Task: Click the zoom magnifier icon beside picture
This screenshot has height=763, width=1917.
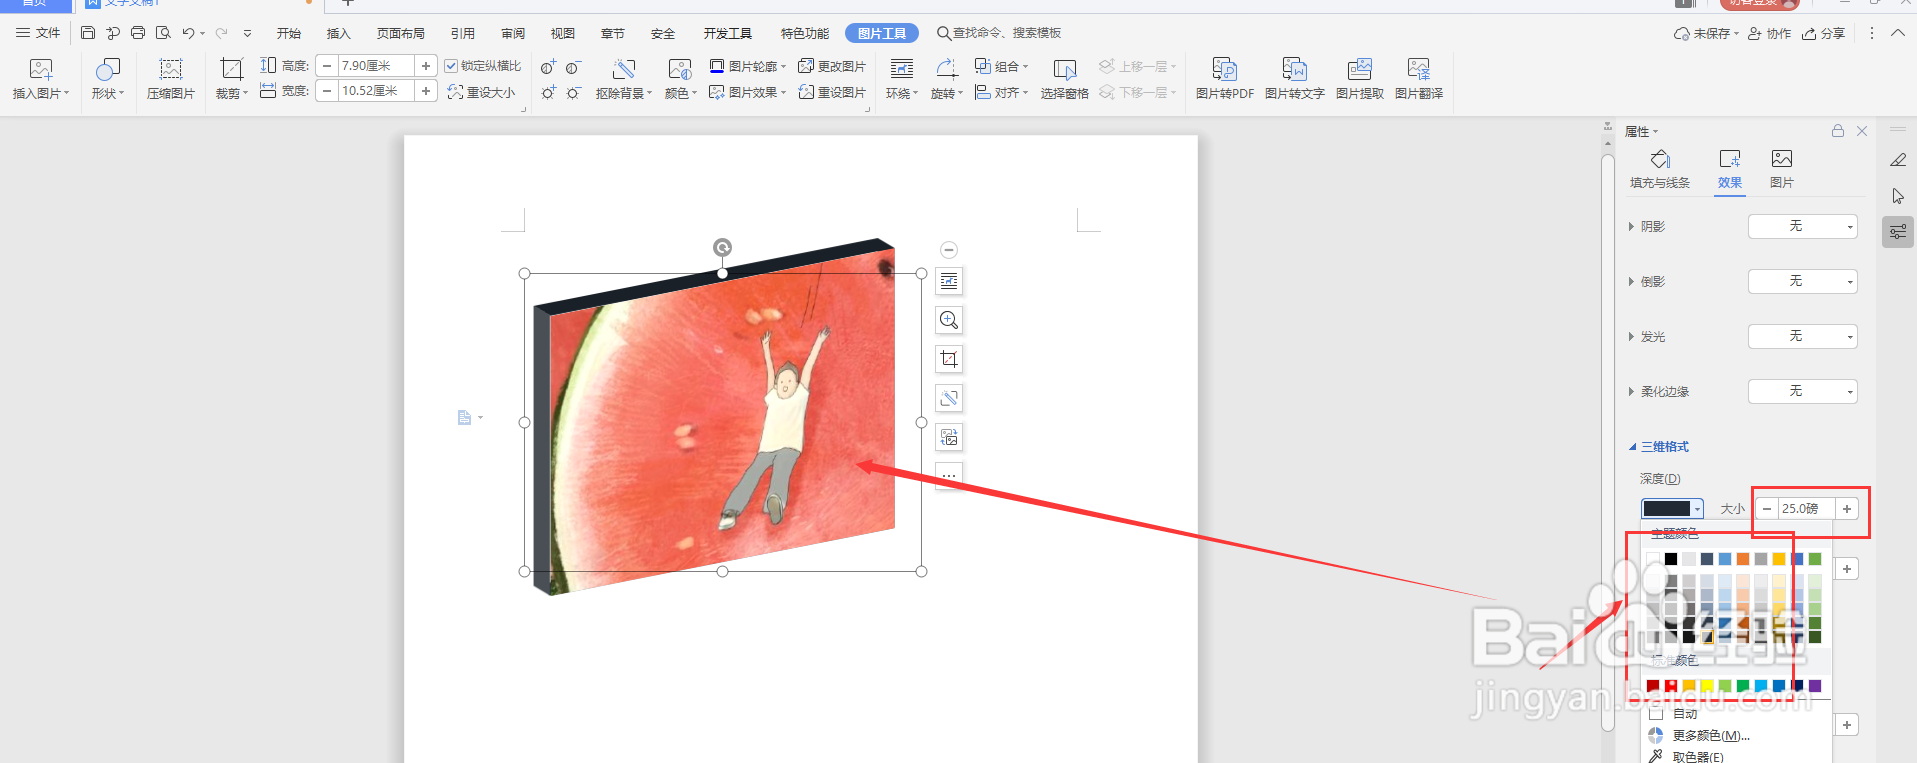Action: [949, 320]
